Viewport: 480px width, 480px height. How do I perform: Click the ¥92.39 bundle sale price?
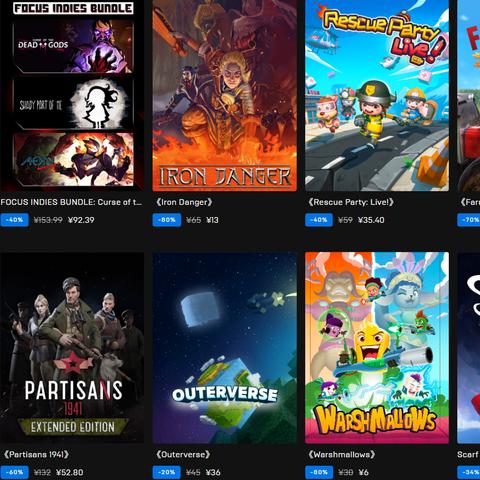81,220
